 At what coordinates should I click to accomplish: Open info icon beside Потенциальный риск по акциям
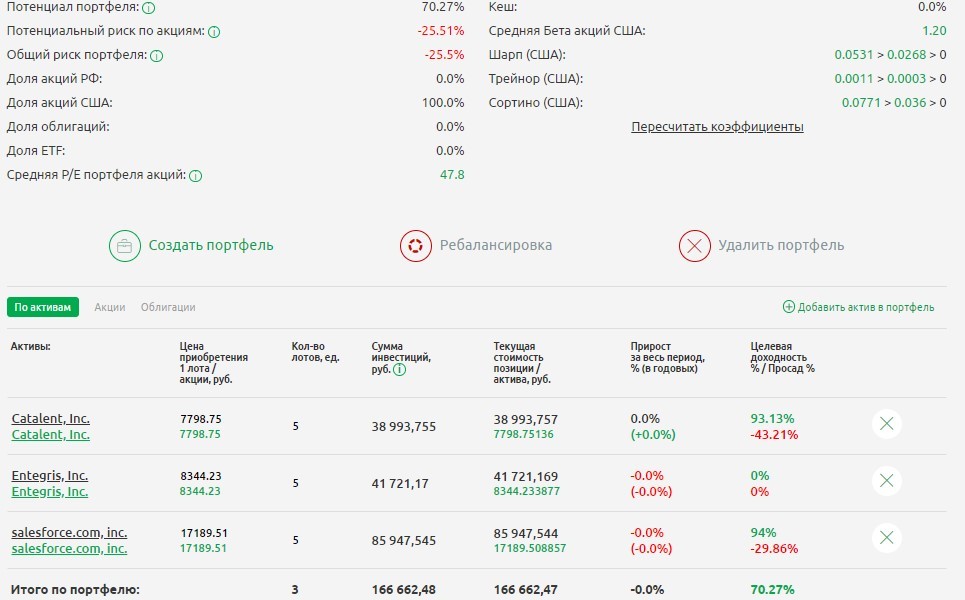pyautogui.click(x=214, y=32)
